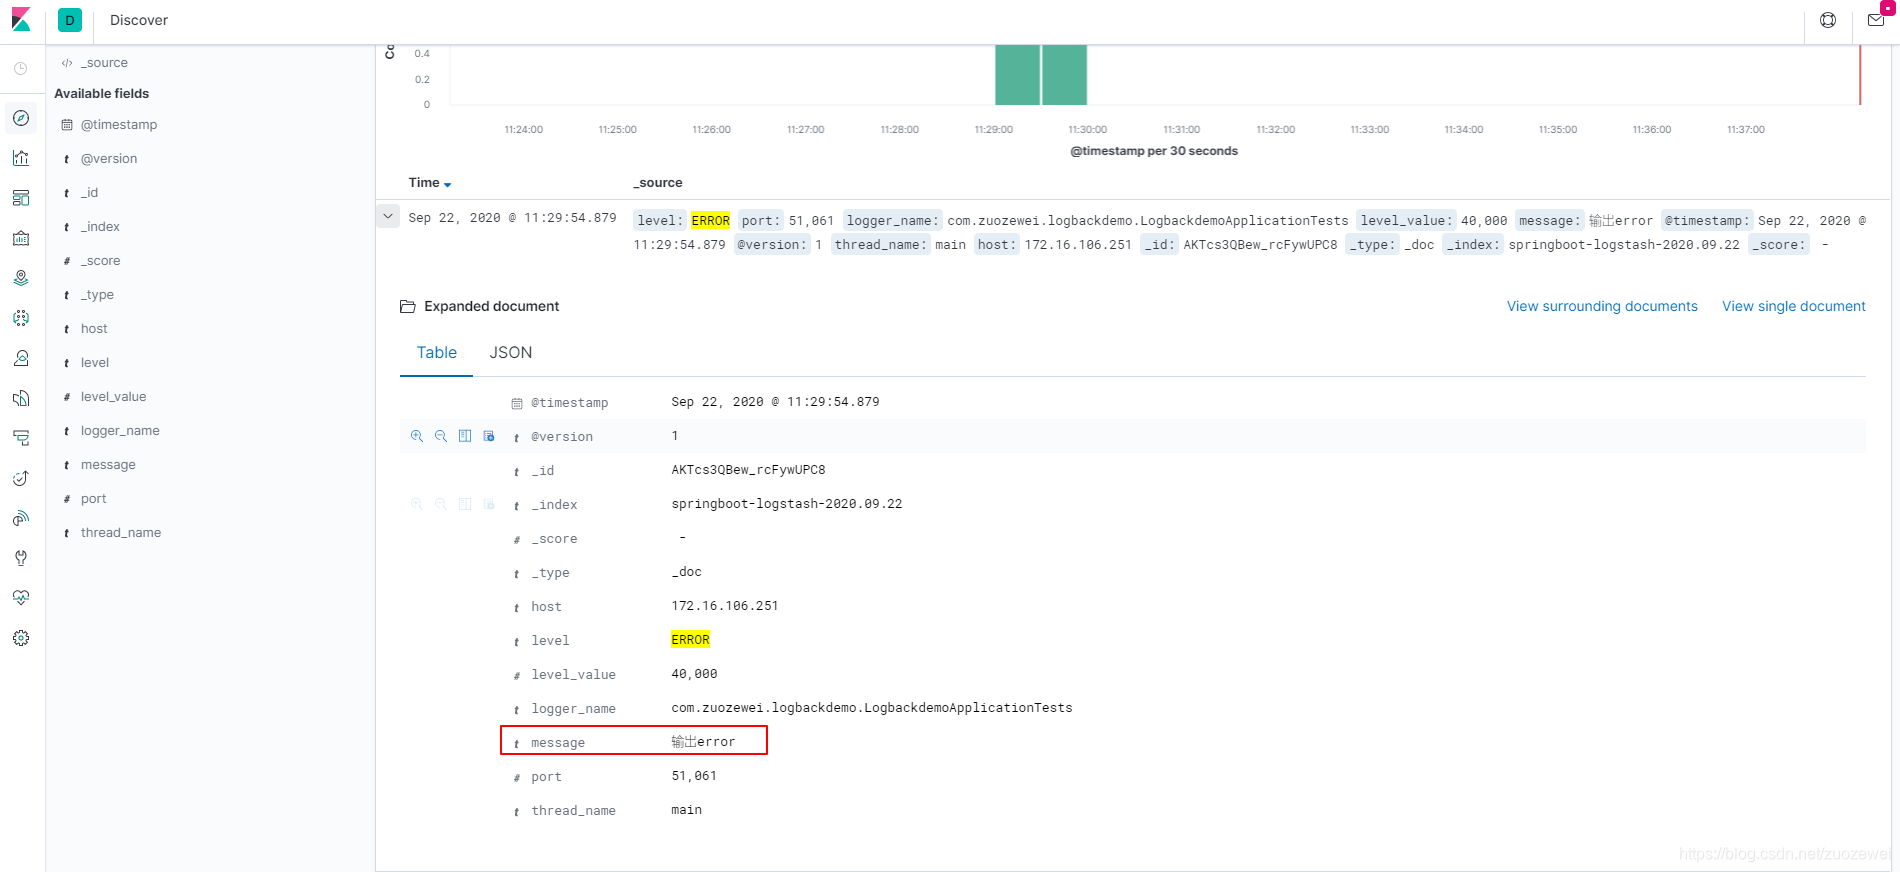Select logger_name in Available fields

tap(120, 431)
